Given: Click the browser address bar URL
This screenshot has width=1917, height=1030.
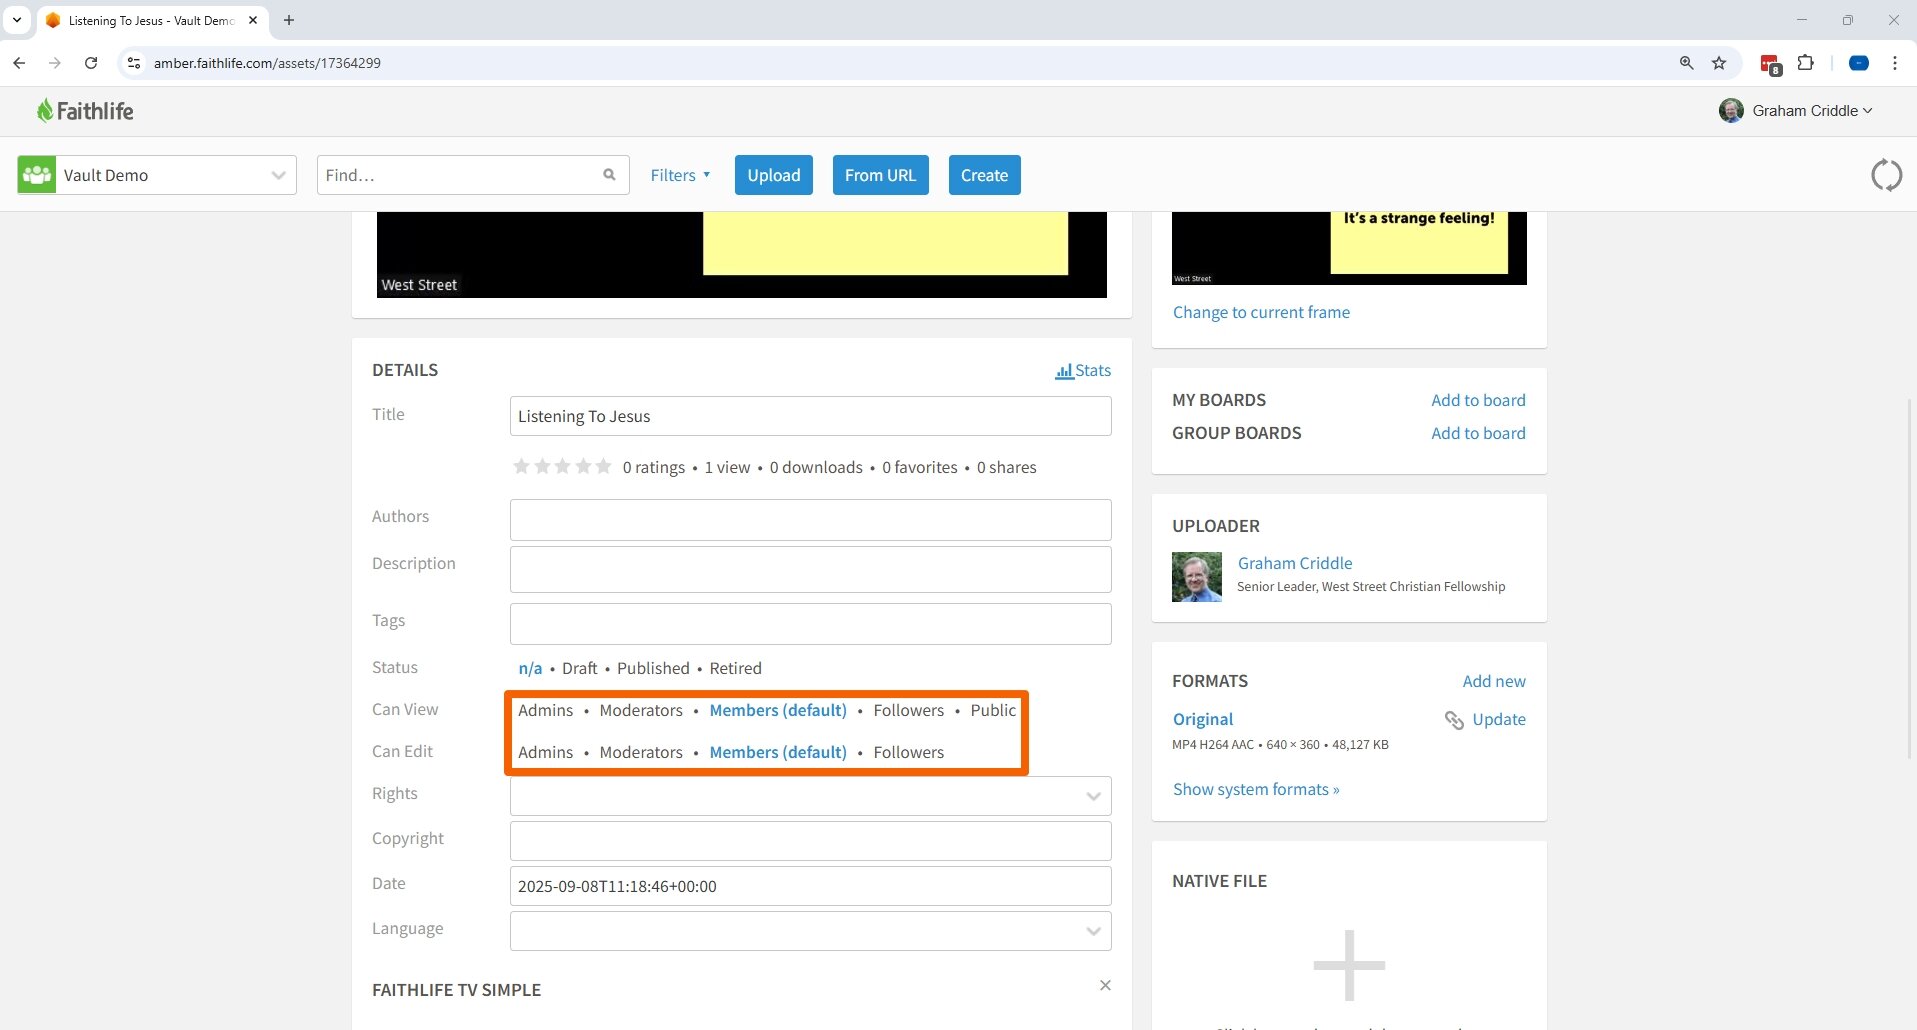Looking at the screenshot, I should point(267,63).
